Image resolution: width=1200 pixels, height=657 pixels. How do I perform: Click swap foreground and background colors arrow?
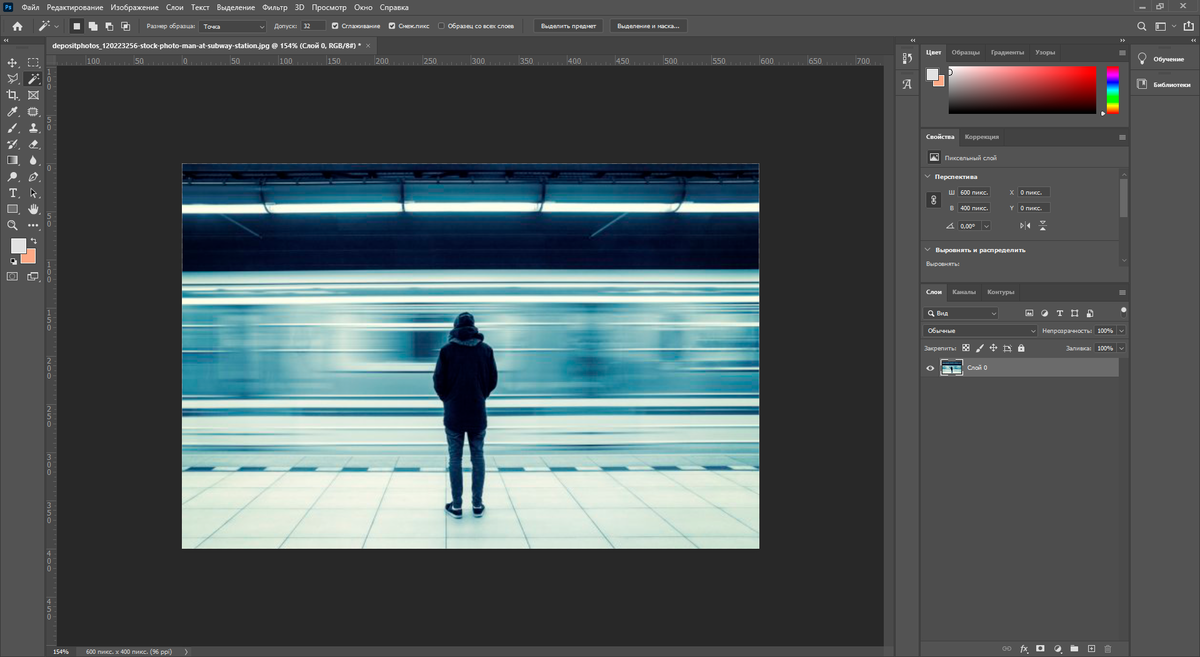pyautogui.click(x=33, y=241)
